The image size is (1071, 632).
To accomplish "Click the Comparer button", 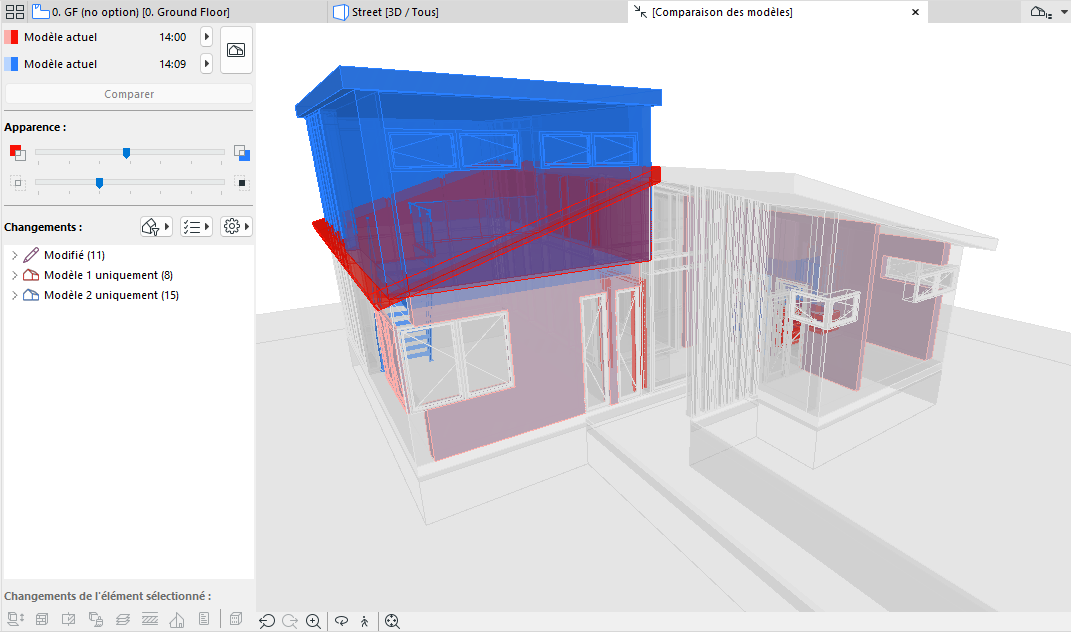I will [129, 94].
